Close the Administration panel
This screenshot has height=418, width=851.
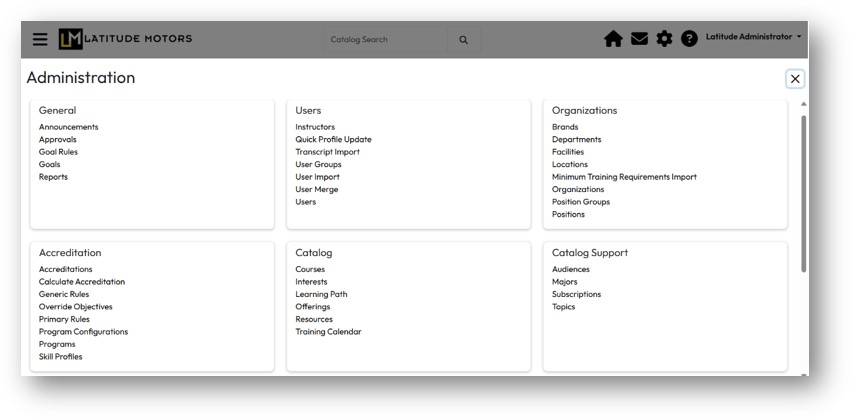795,79
